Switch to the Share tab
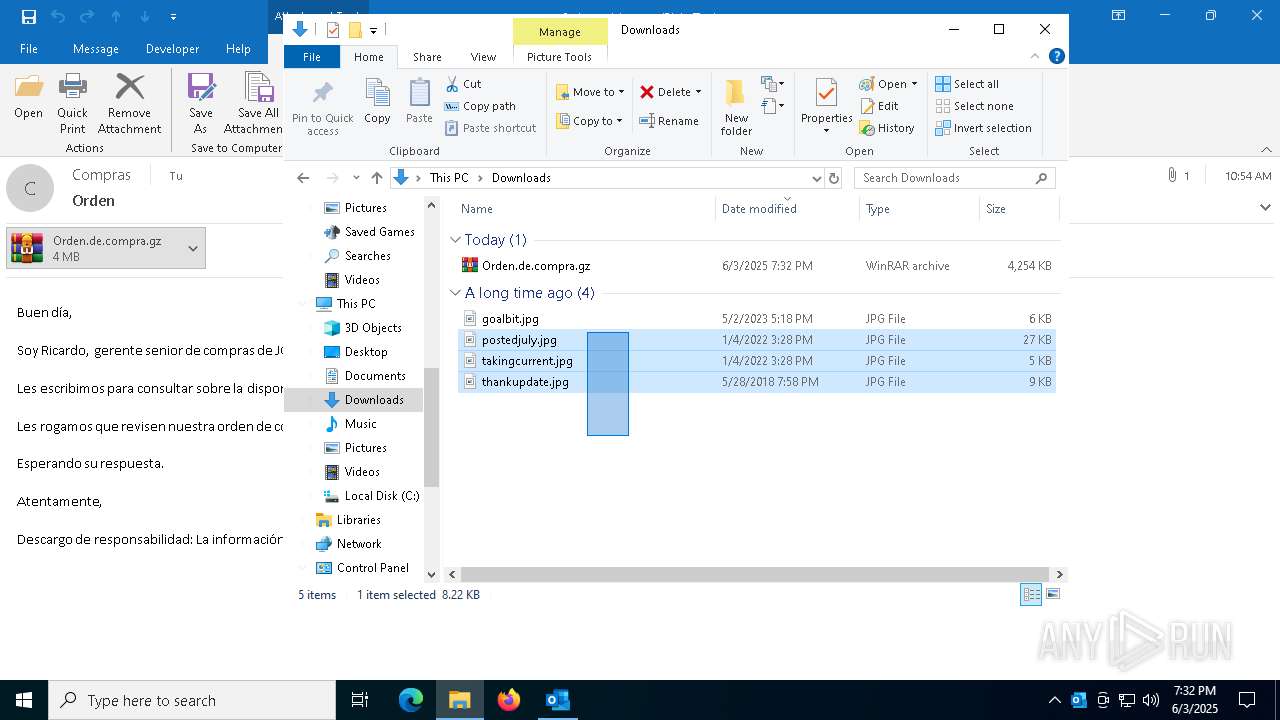The image size is (1280, 720). pos(427,57)
